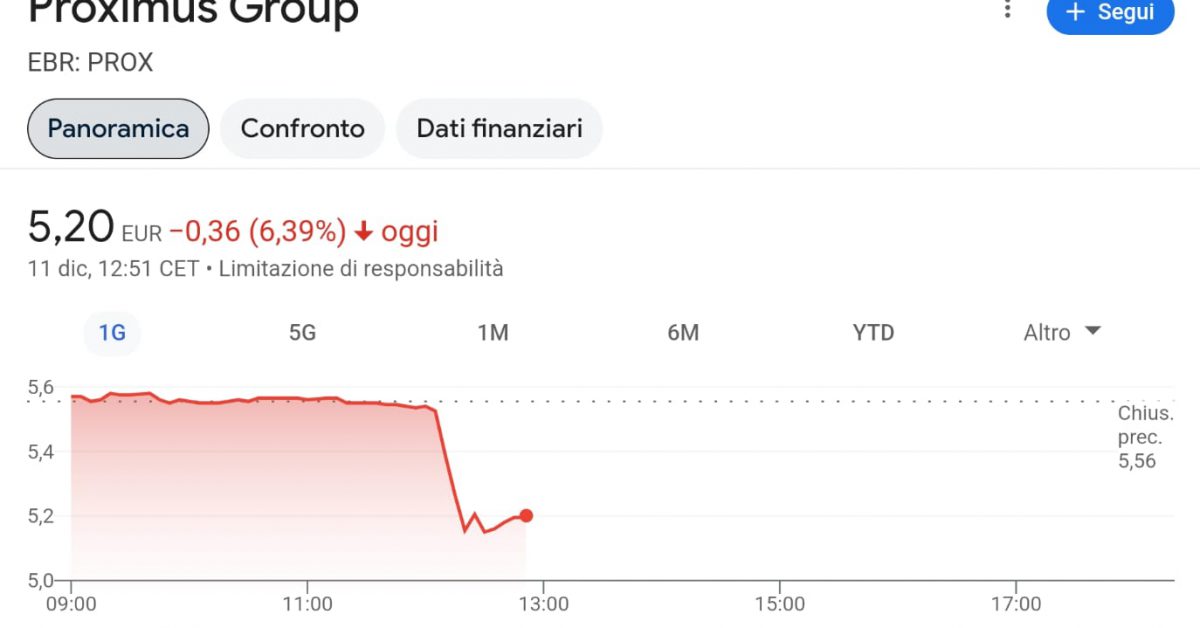Click the Proximus Group title

tap(192, 12)
